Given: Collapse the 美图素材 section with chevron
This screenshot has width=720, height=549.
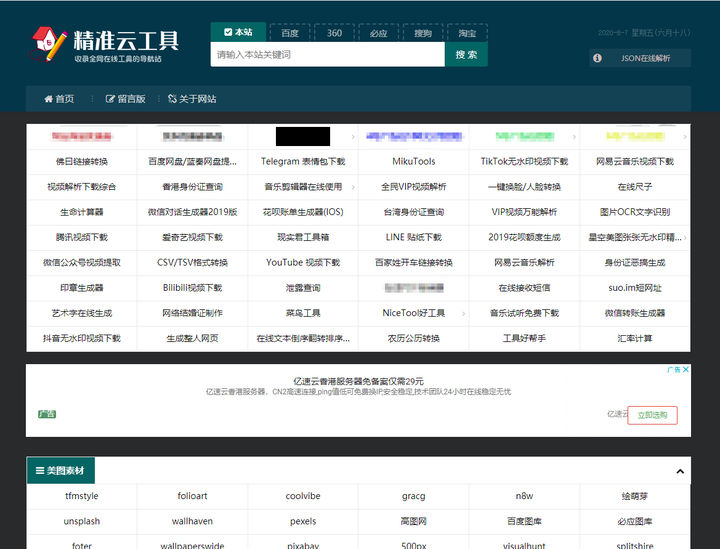Looking at the screenshot, I should 680,471.
